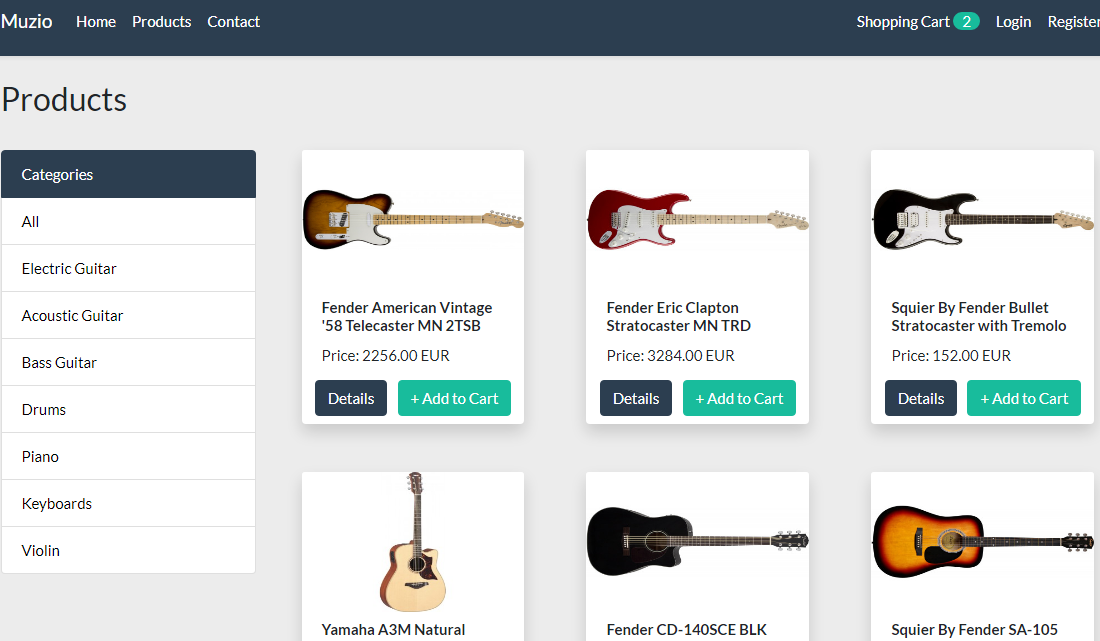
Task: View Details for Squier Bullet Stratocaster
Action: [x=920, y=398]
